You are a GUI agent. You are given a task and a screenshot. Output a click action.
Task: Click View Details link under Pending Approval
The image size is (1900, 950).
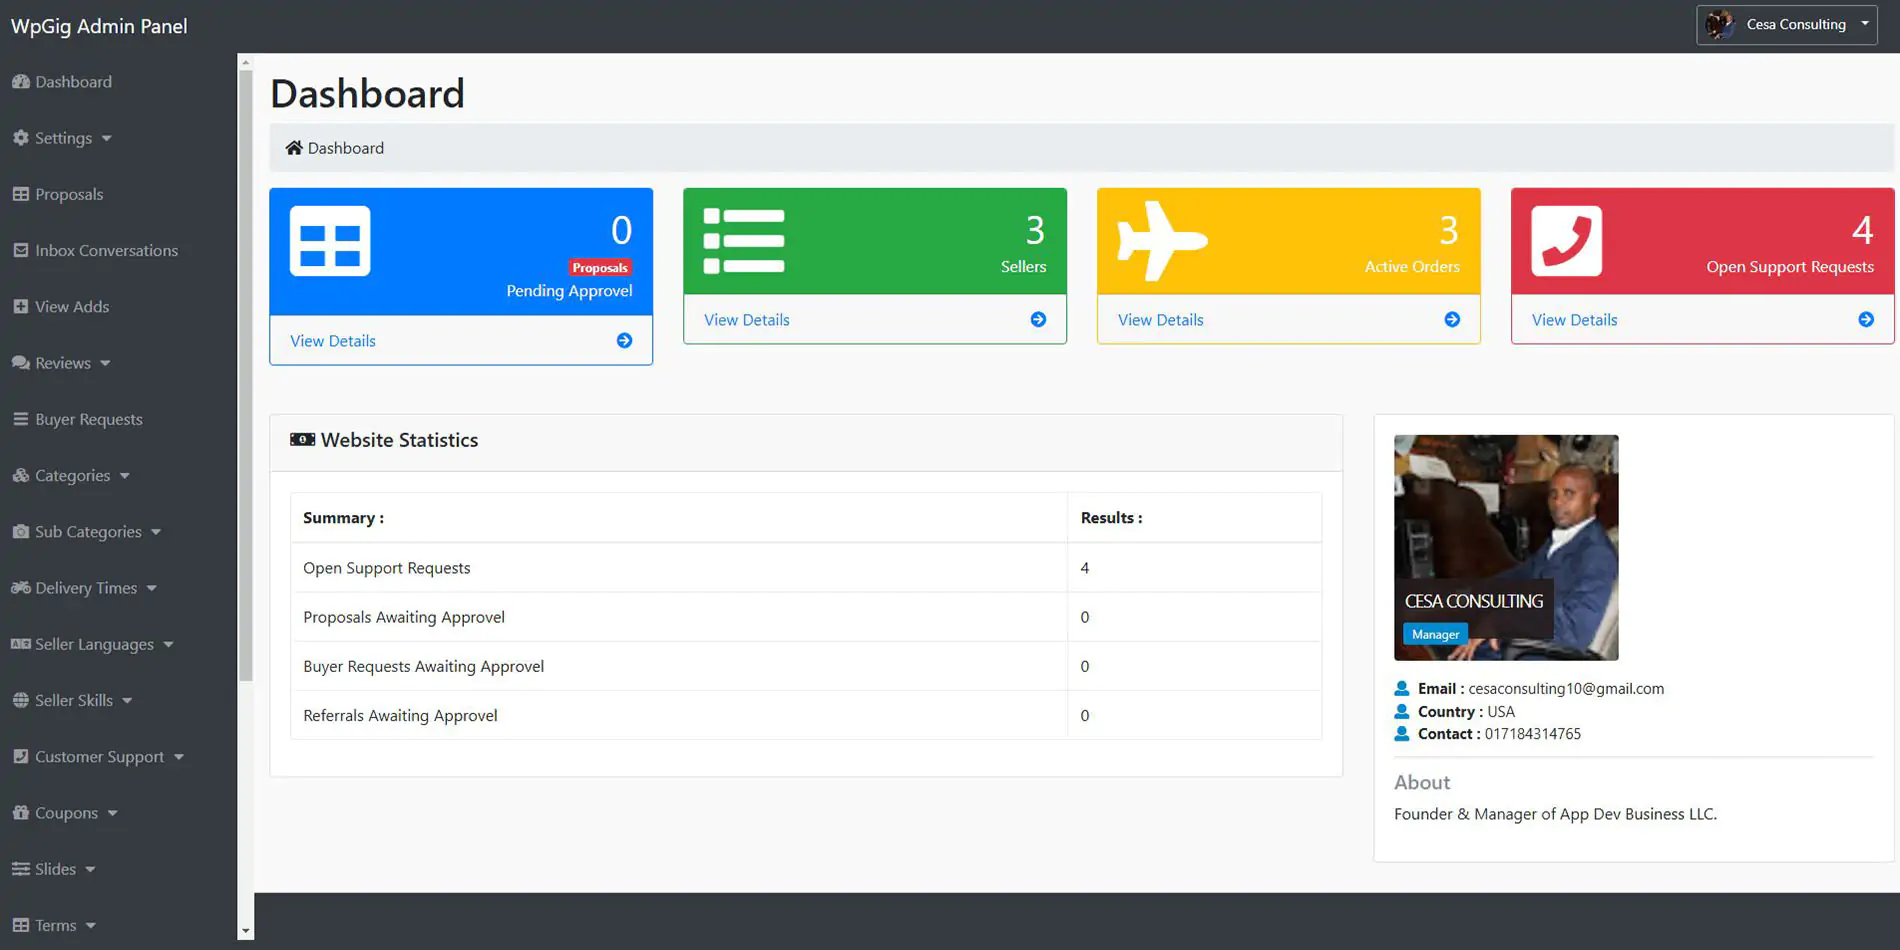(333, 341)
